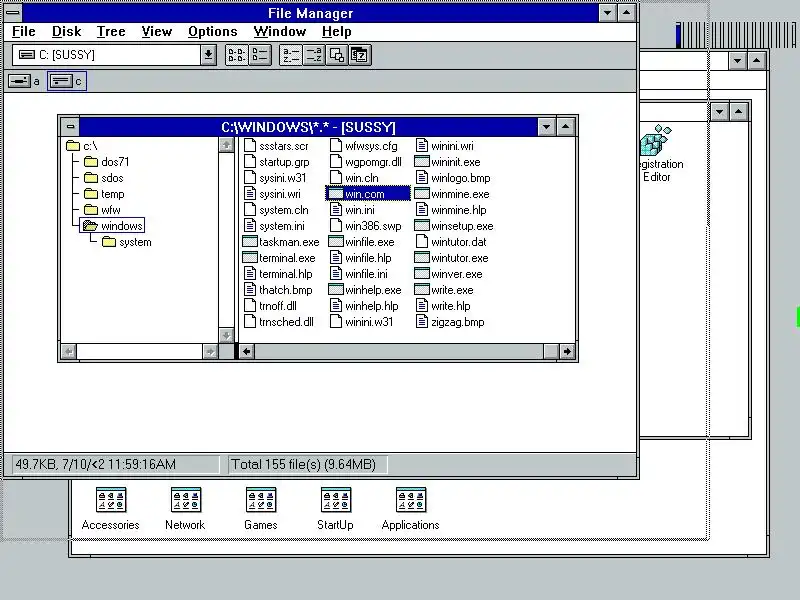Click the sort by type toolbar icon
The height and width of the screenshot is (600, 800).
pyautogui.click(x=313, y=55)
